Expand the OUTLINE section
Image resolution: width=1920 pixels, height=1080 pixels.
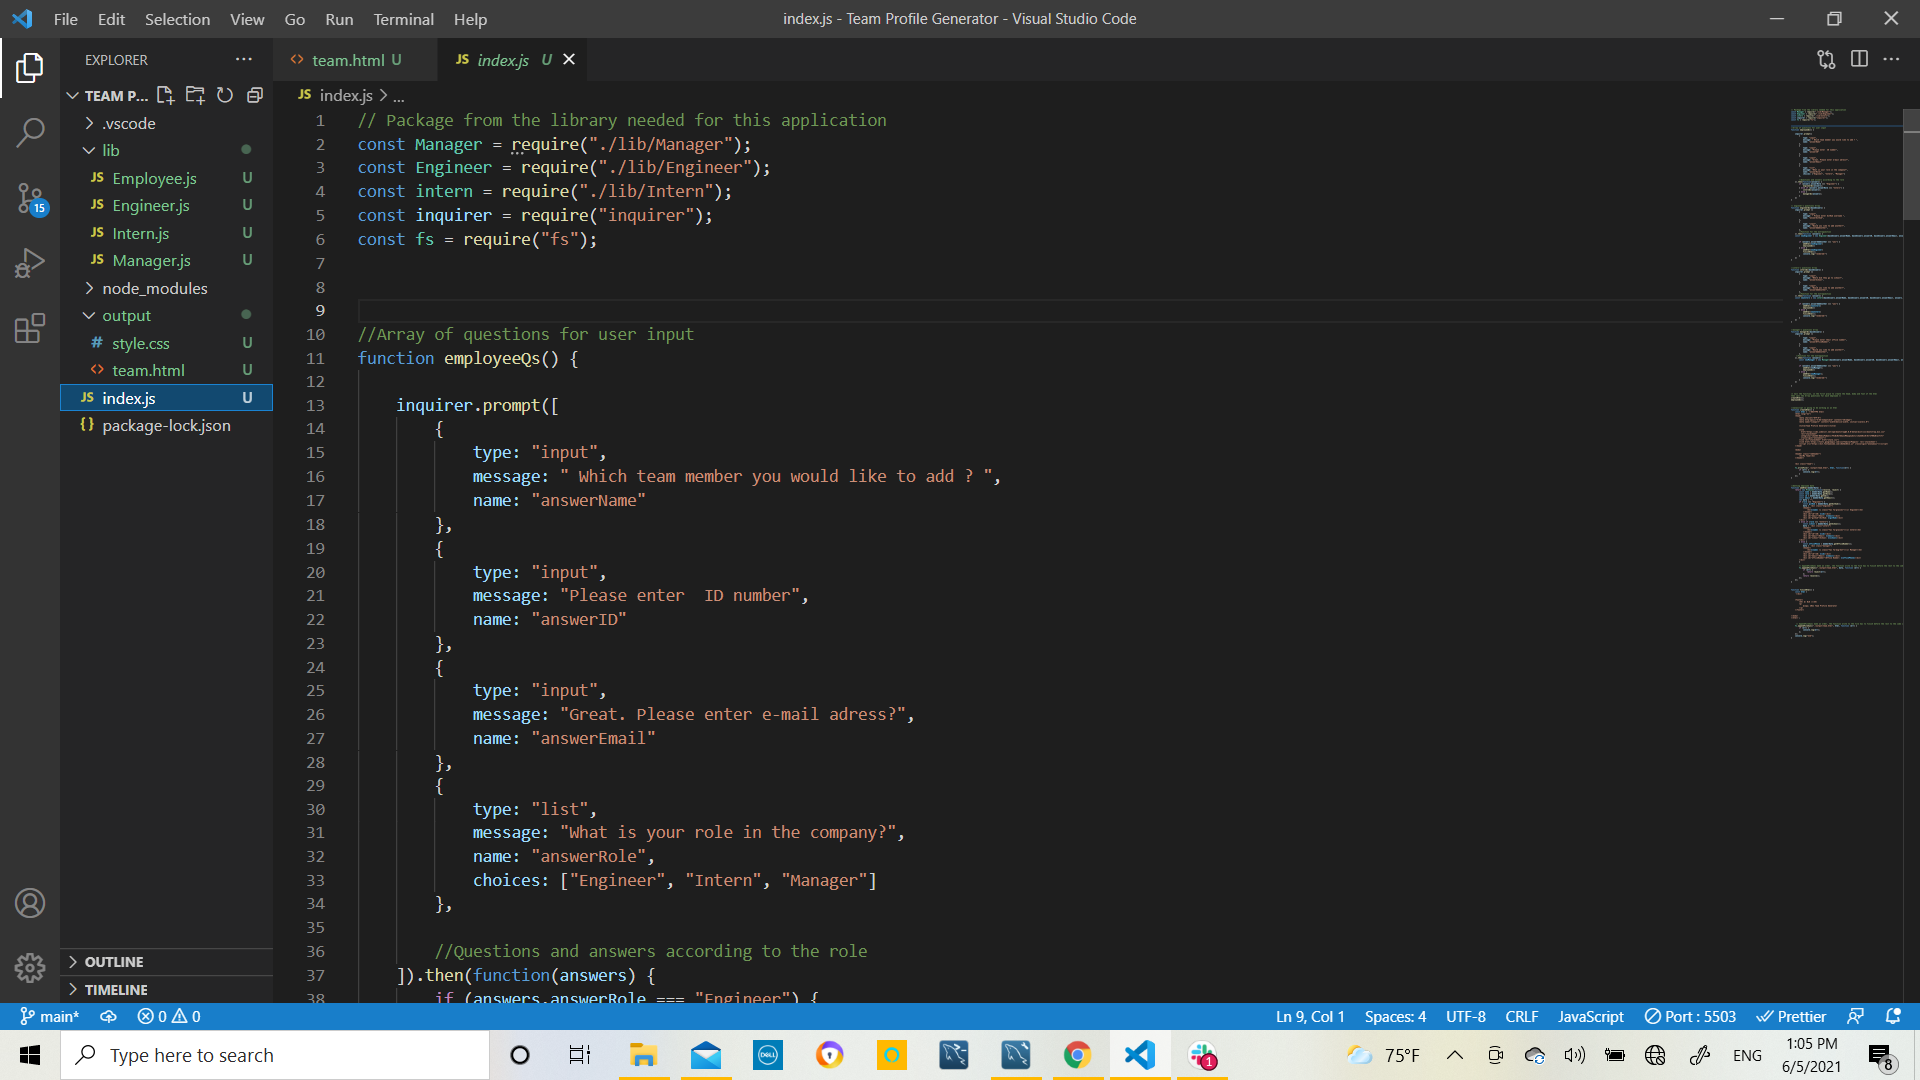point(115,961)
